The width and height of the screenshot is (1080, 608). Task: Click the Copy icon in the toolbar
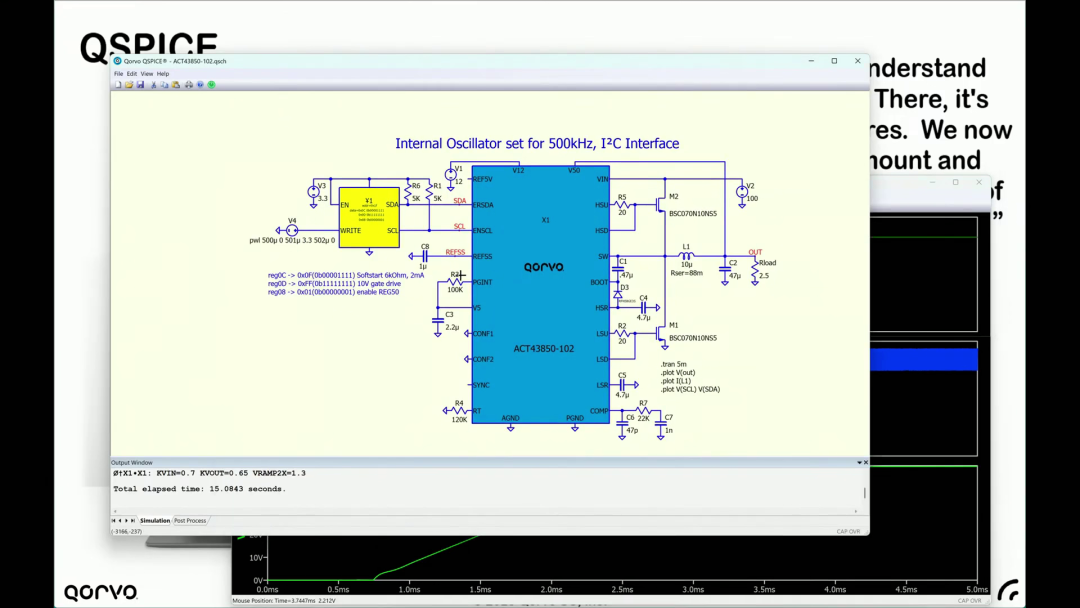click(x=164, y=85)
